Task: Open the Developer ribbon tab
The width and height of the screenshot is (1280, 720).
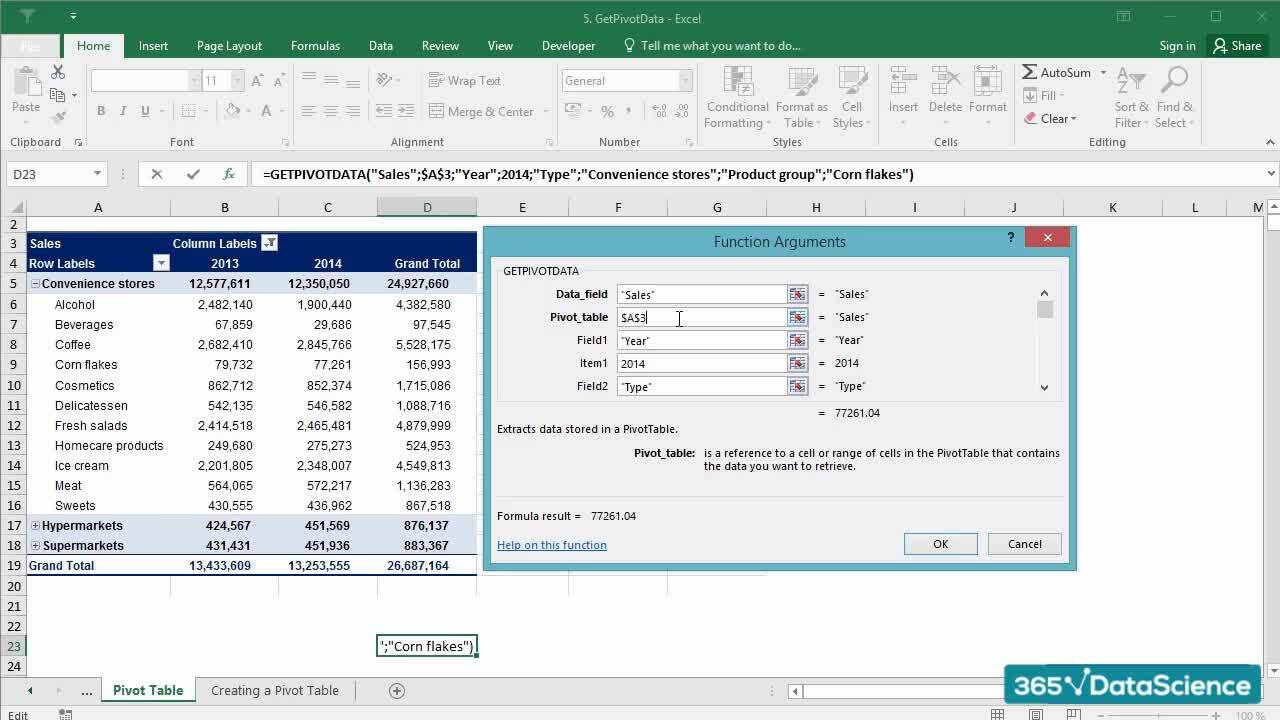Action: coord(568,46)
